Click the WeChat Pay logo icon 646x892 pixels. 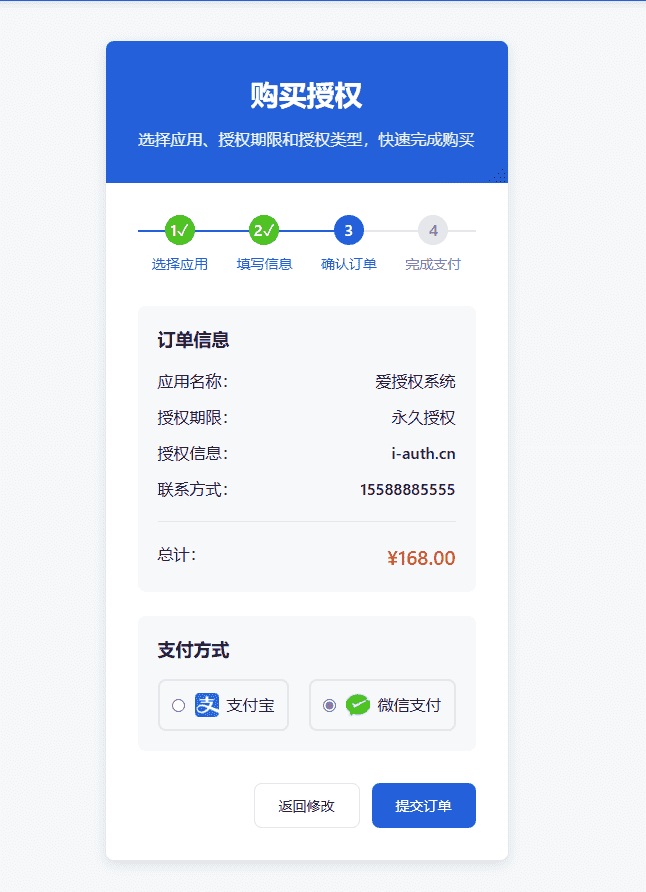click(x=358, y=705)
